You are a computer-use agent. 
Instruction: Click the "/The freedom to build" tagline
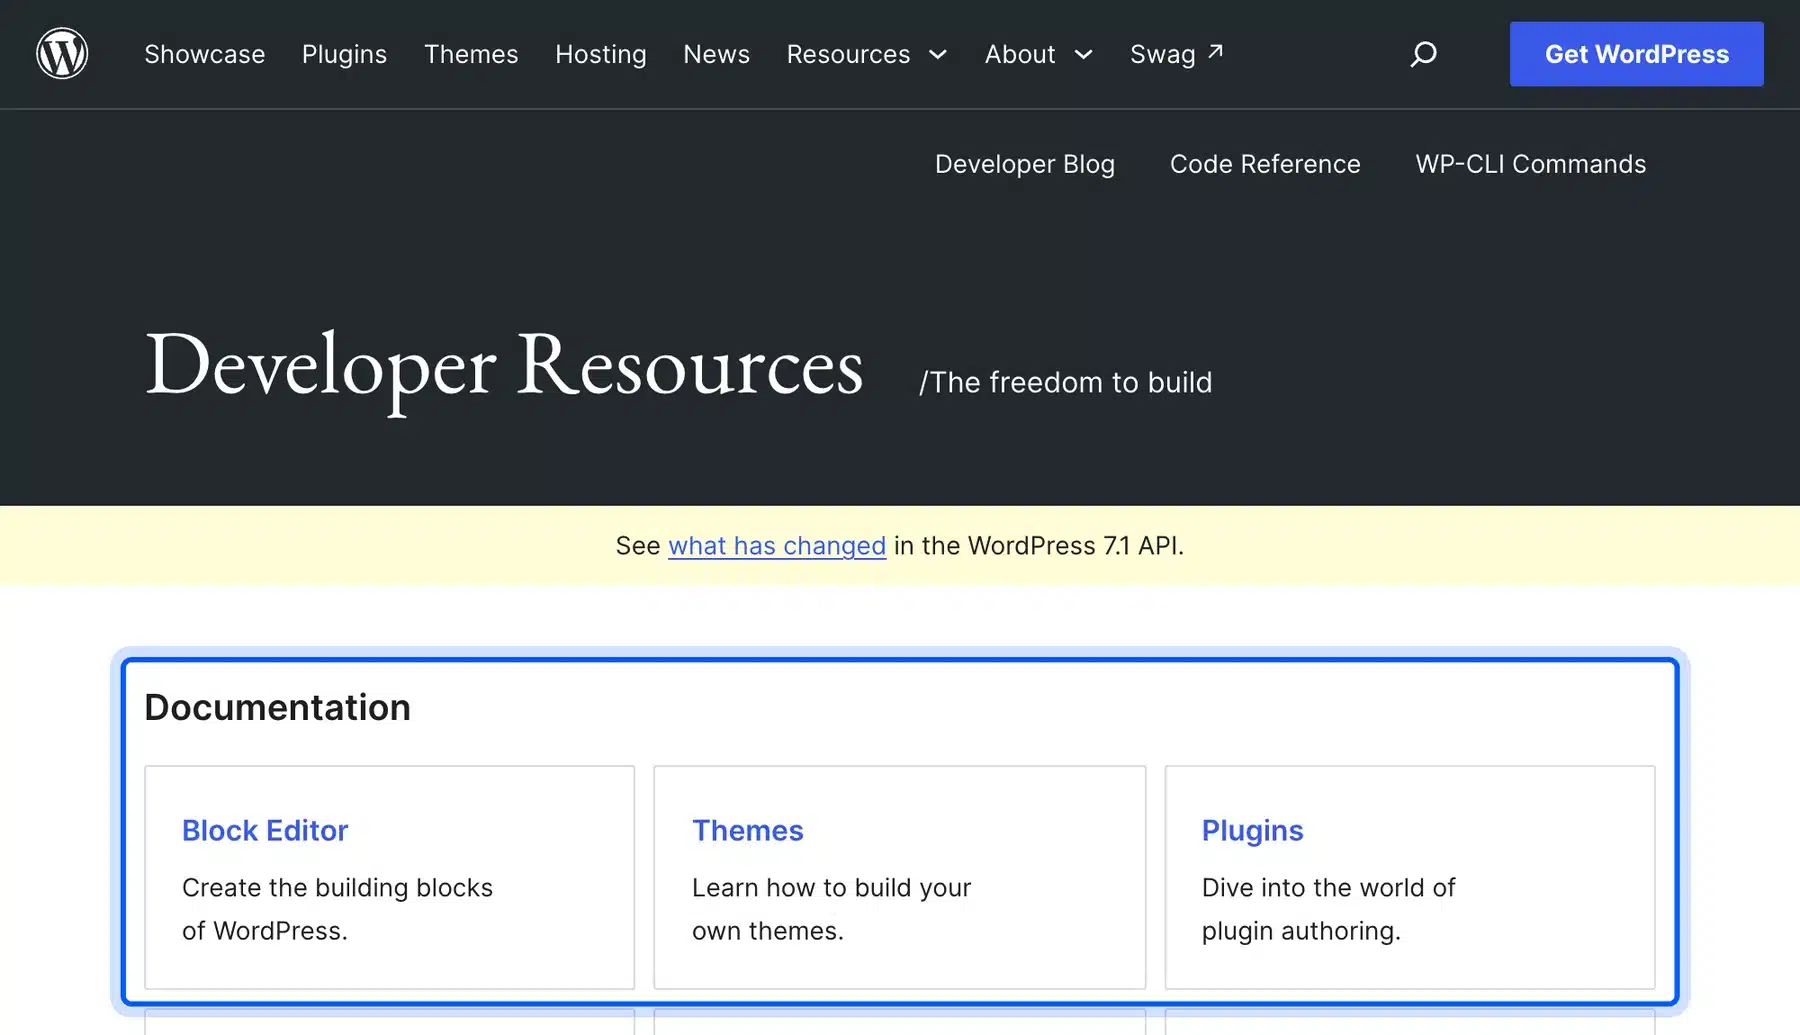(x=1065, y=382)
